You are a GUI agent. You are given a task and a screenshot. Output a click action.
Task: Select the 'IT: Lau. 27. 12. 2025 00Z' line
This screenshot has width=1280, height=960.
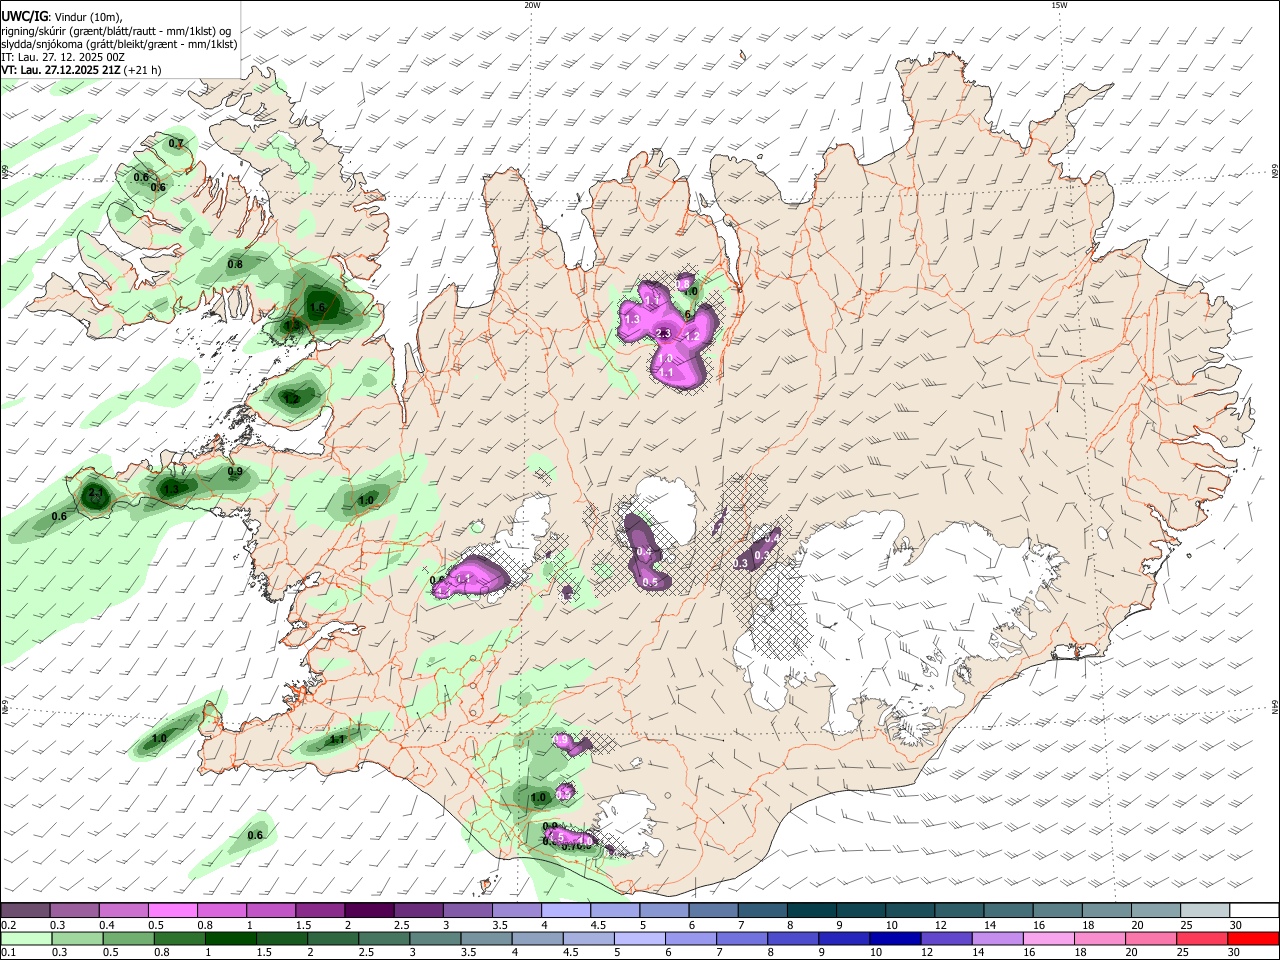coord(63,57)
